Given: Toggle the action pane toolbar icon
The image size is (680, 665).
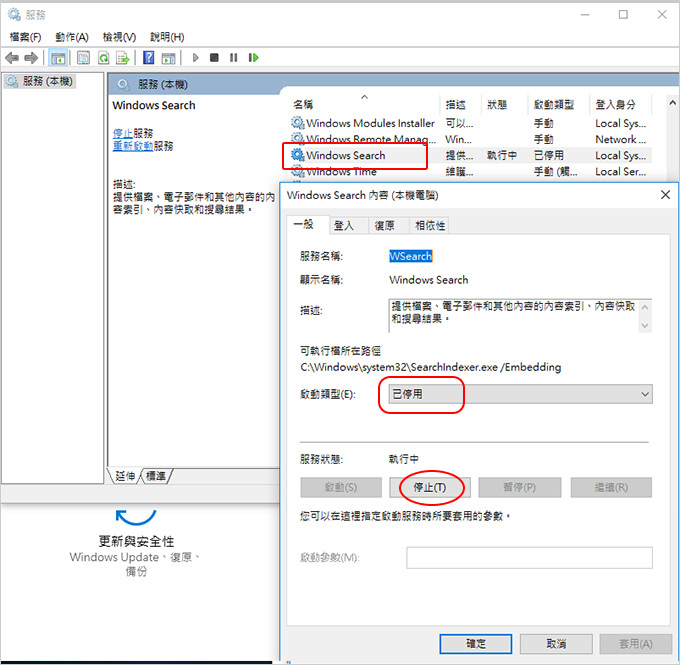Looking at the screenshot, I should 168,58.
